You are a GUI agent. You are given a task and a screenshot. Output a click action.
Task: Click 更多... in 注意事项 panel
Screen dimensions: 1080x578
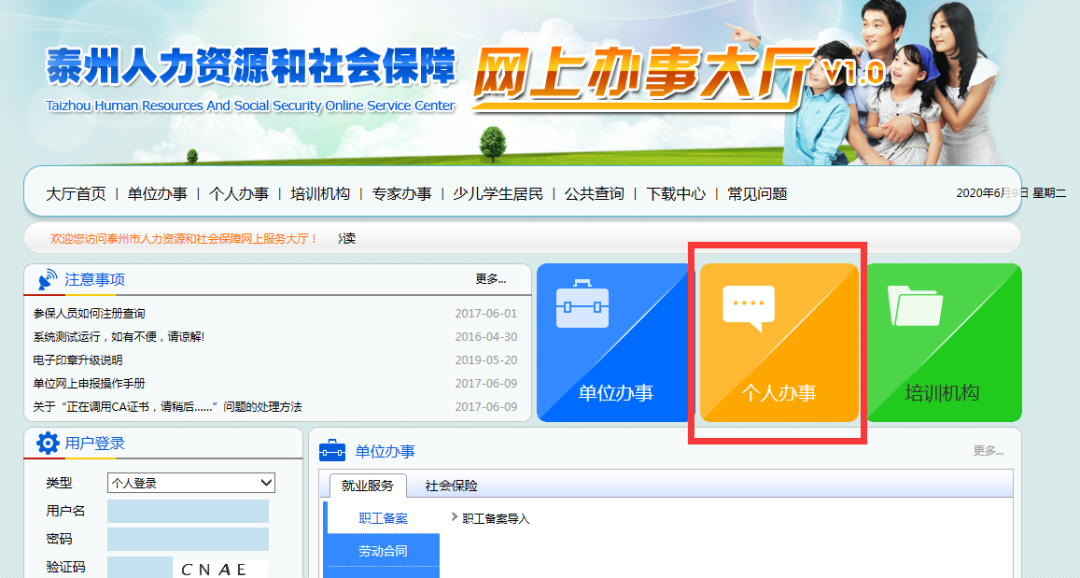coord(490,279)
